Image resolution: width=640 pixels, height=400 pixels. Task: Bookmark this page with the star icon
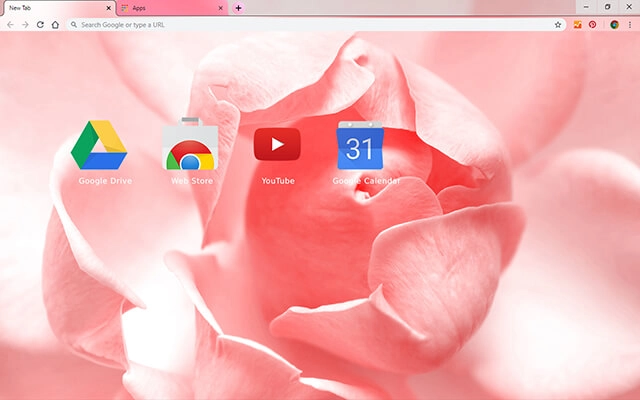tap(558, 25)
